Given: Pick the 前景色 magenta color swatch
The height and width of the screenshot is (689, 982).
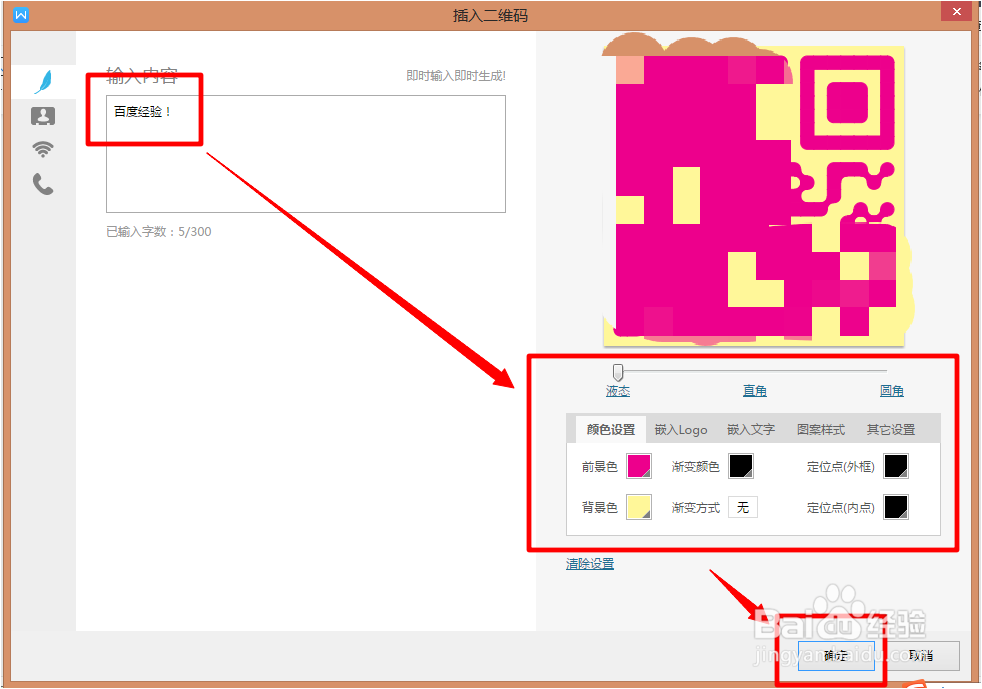Looking at the screenshot, I should pyautogui.click(x=639, y=466).
